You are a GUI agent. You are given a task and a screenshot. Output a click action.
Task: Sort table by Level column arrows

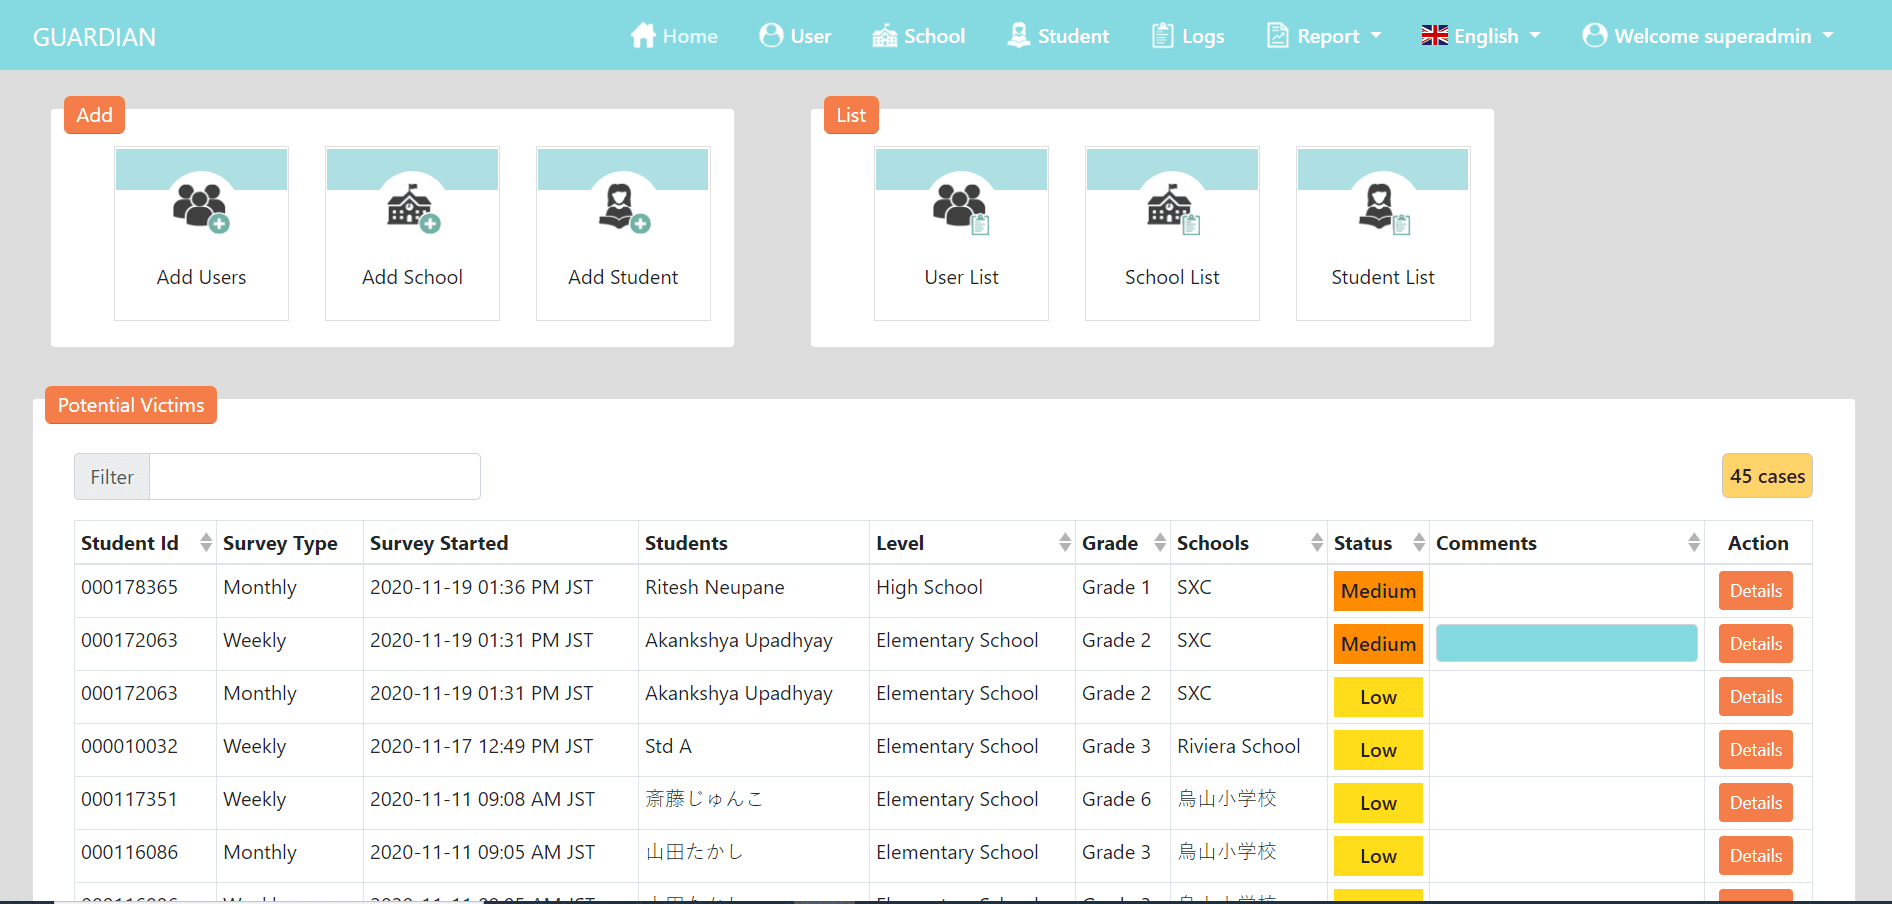pos(1065,543)
